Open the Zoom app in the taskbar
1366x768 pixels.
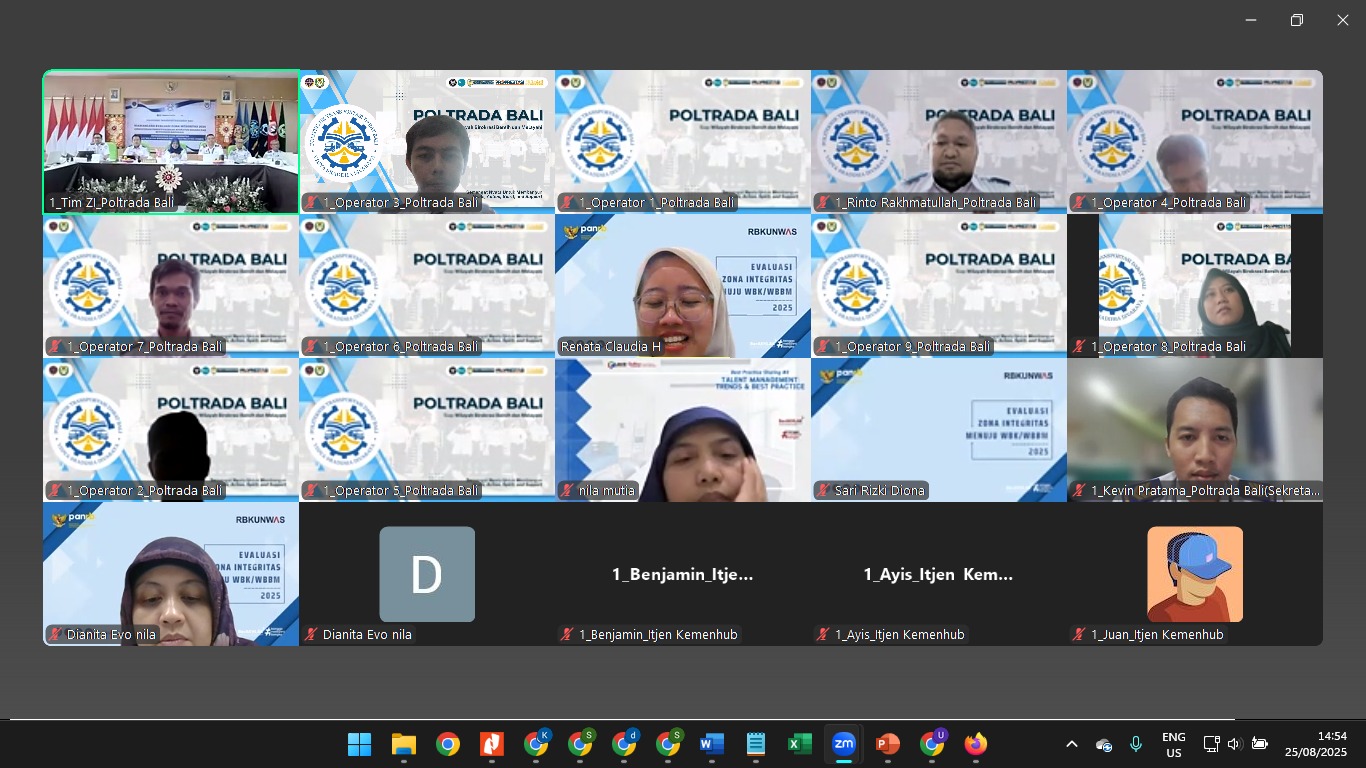tap(844, 744)
